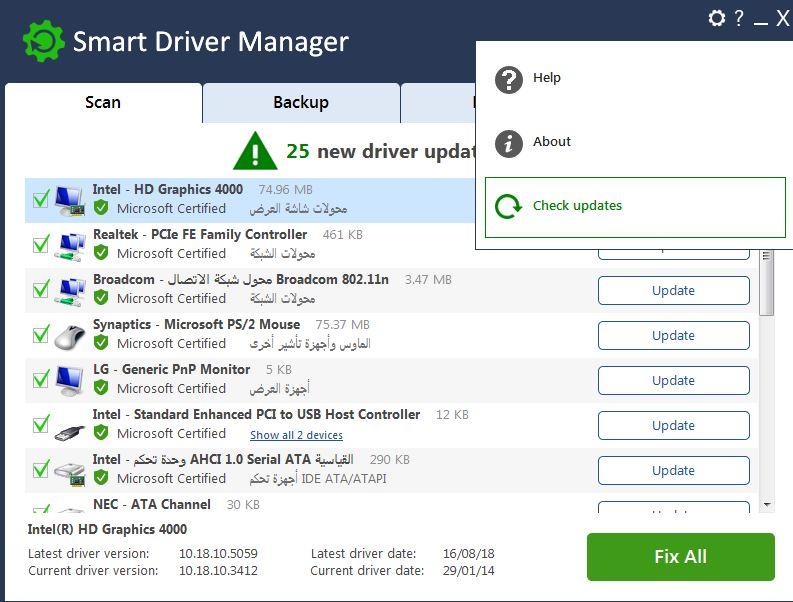Click the driver list scrollbar thumb

click(x=767, y=282)
